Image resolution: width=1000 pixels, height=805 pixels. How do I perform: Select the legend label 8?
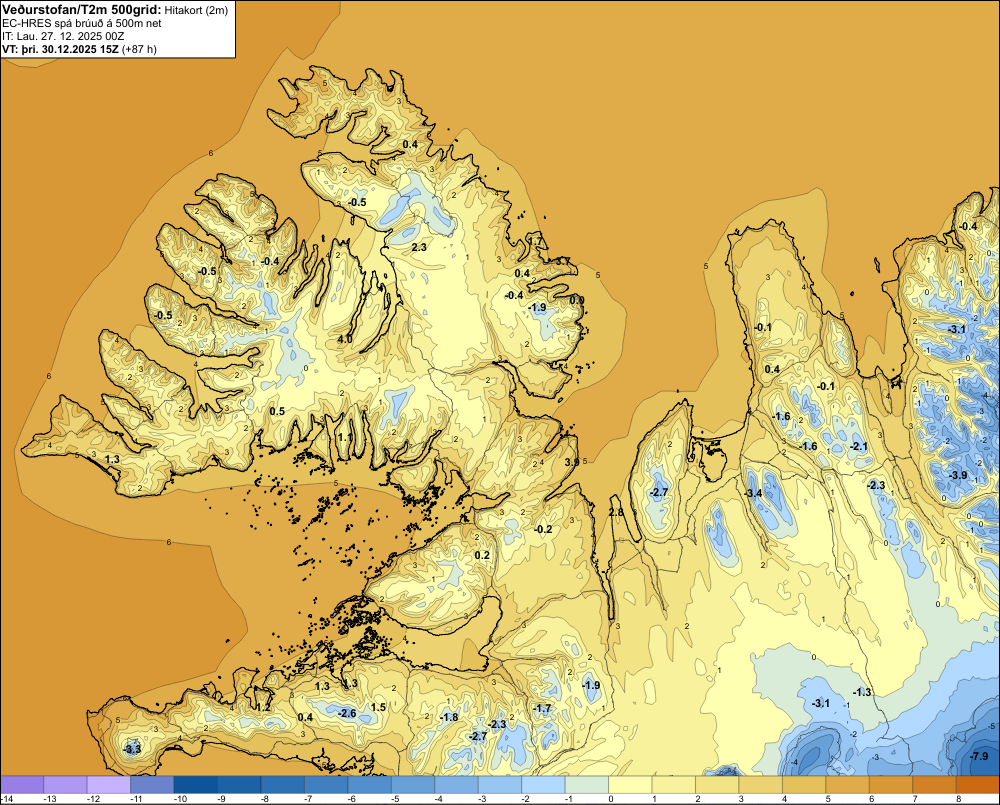coord(959,799)
